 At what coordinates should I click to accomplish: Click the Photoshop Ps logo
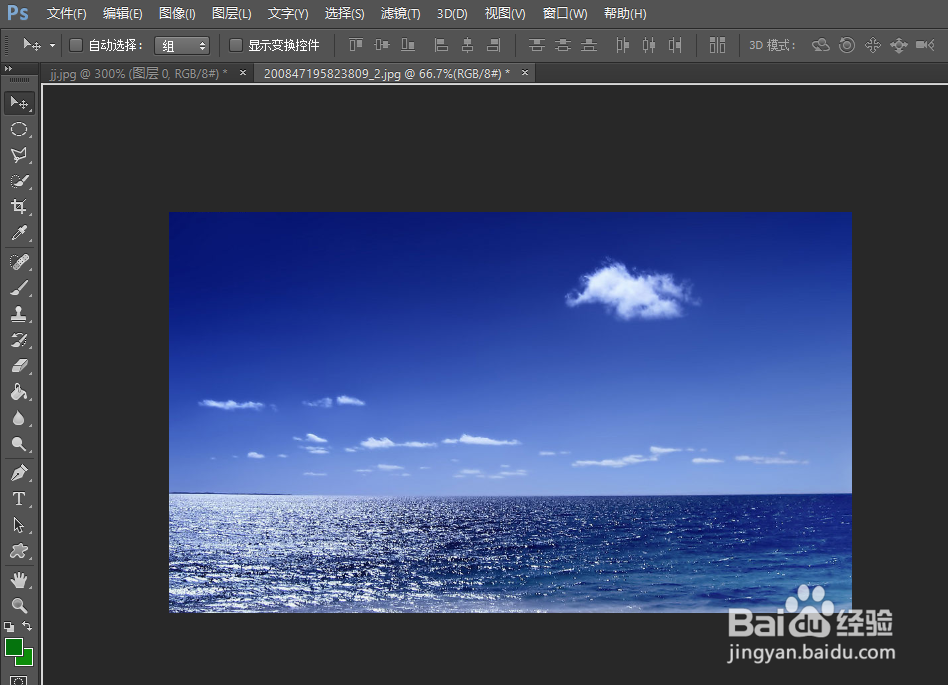[18, 13]
